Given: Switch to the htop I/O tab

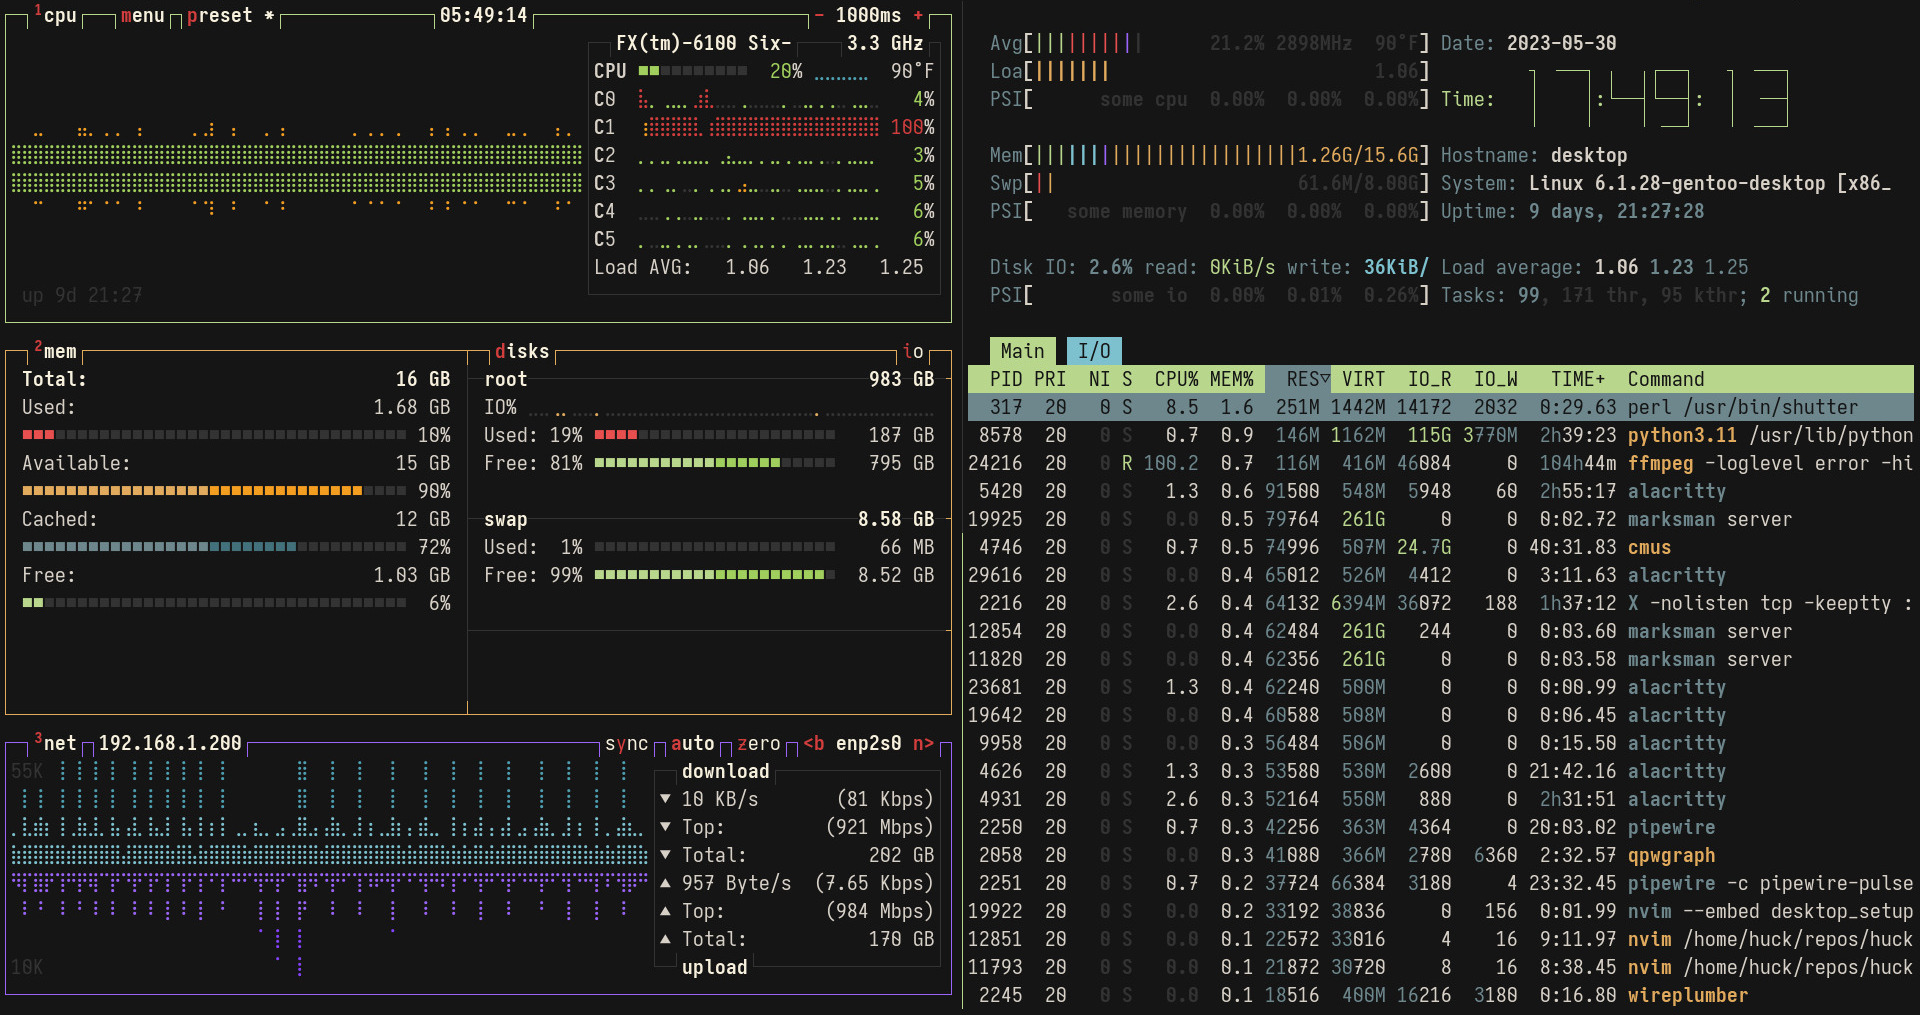Looking at the screenshot, I should (1094, 351).
